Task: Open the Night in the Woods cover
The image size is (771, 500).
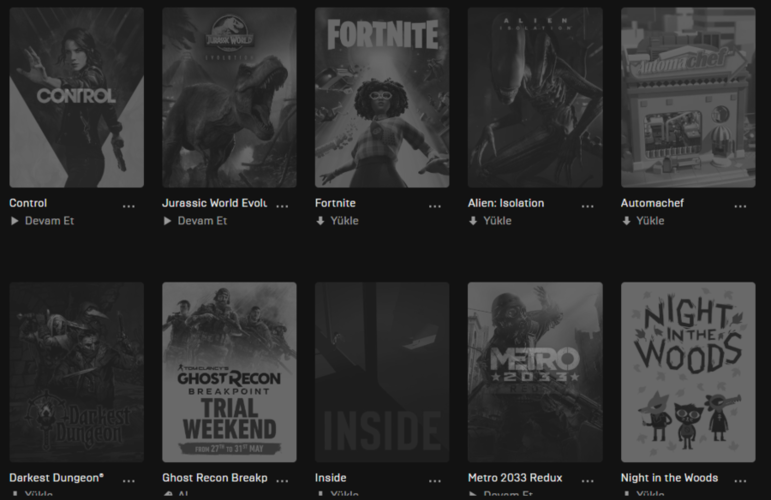Action: point(688,372)
